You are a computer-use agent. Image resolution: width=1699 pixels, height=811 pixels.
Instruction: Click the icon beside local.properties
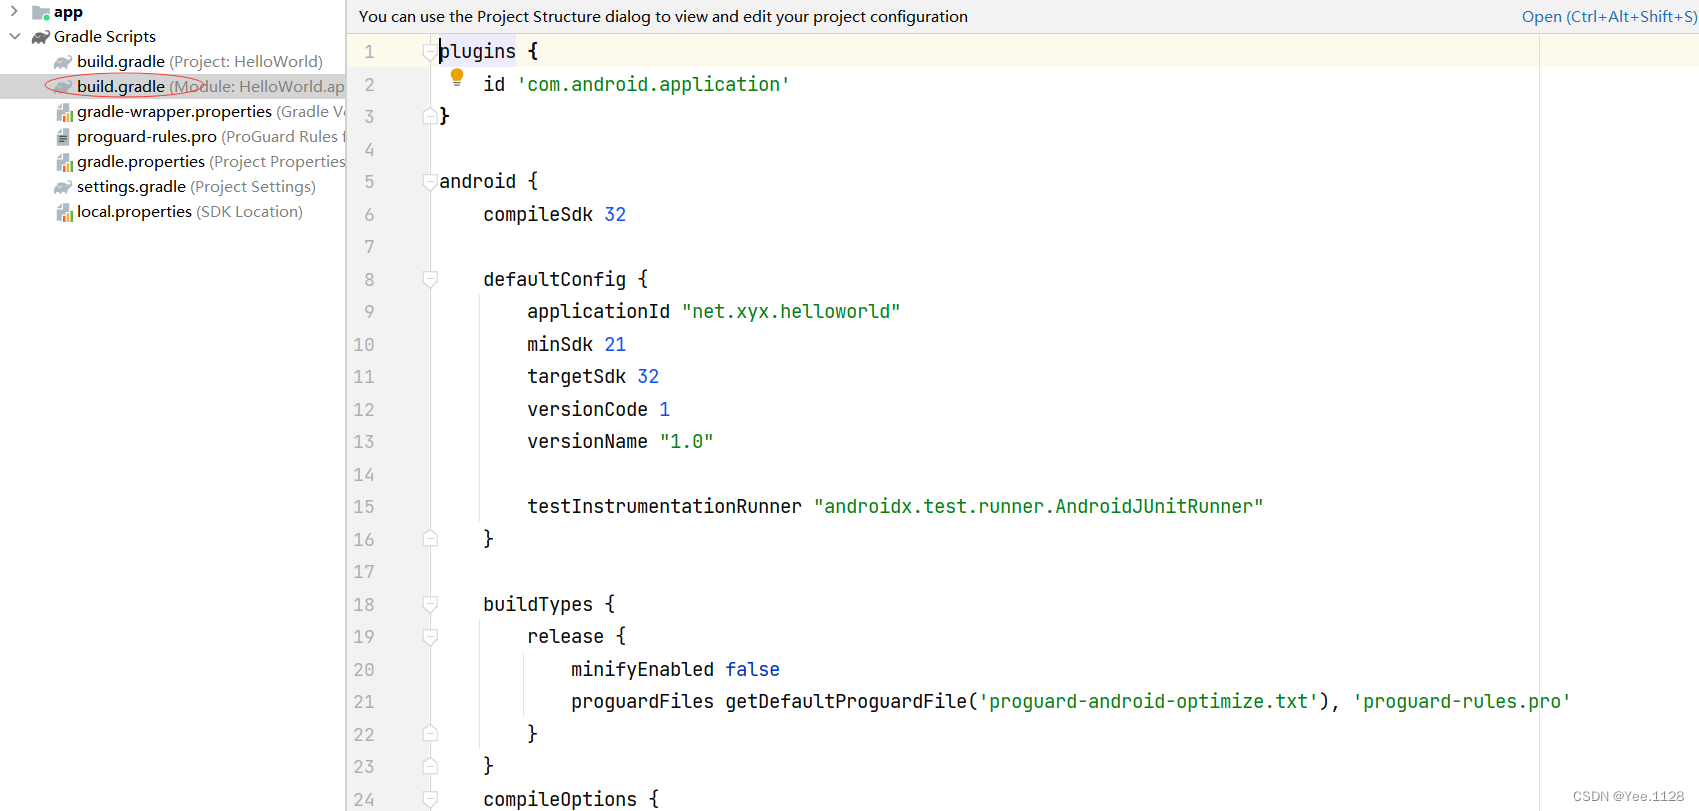click(x=64, y=212)
